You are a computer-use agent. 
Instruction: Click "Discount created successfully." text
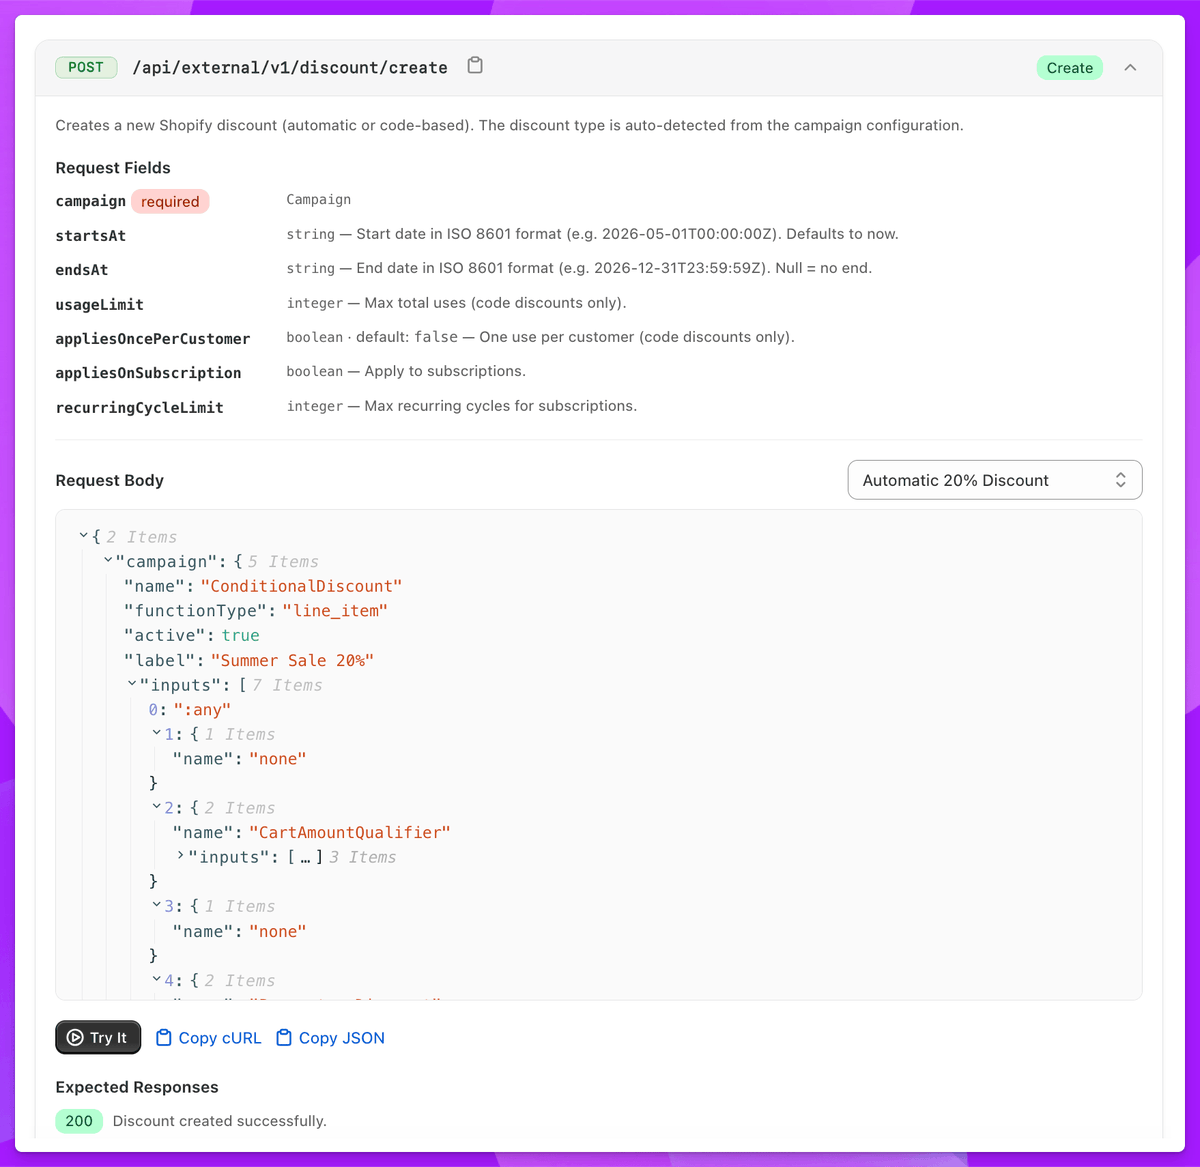[220, 1121]
